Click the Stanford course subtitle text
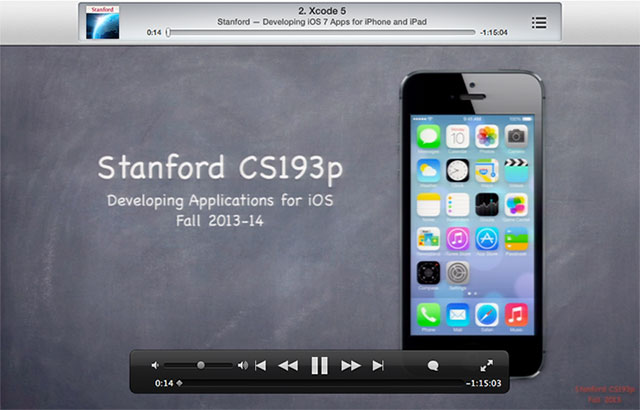Image resolution: width=640 pixels, height=410 pixels. tap(322, 22)
